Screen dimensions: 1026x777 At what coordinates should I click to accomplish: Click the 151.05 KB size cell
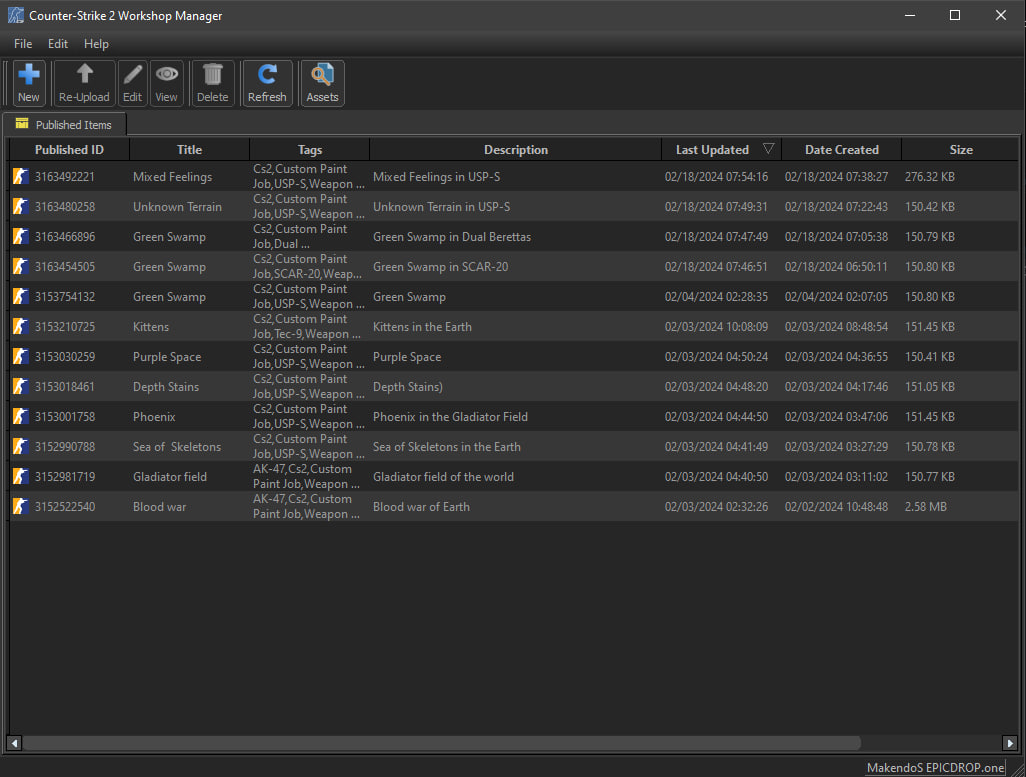point(930,387)
